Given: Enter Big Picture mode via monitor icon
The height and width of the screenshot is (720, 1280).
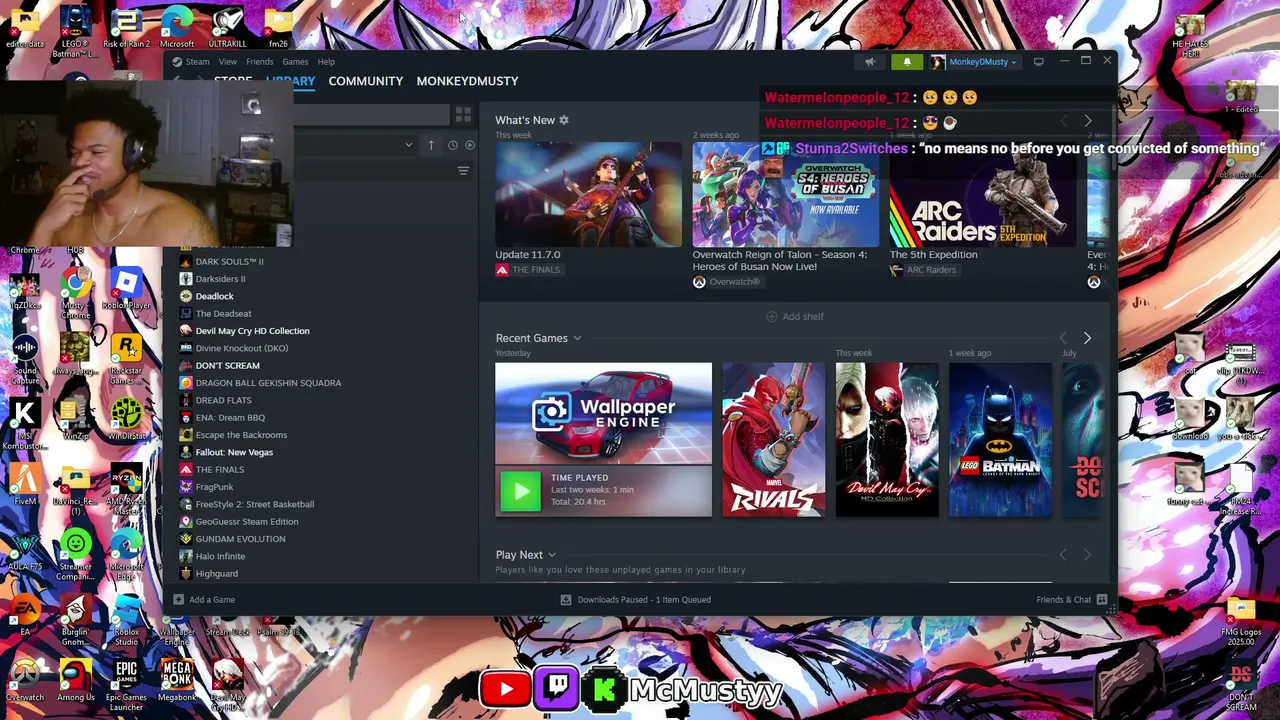Looking at the screenshot, I should tap(1038, 62).
